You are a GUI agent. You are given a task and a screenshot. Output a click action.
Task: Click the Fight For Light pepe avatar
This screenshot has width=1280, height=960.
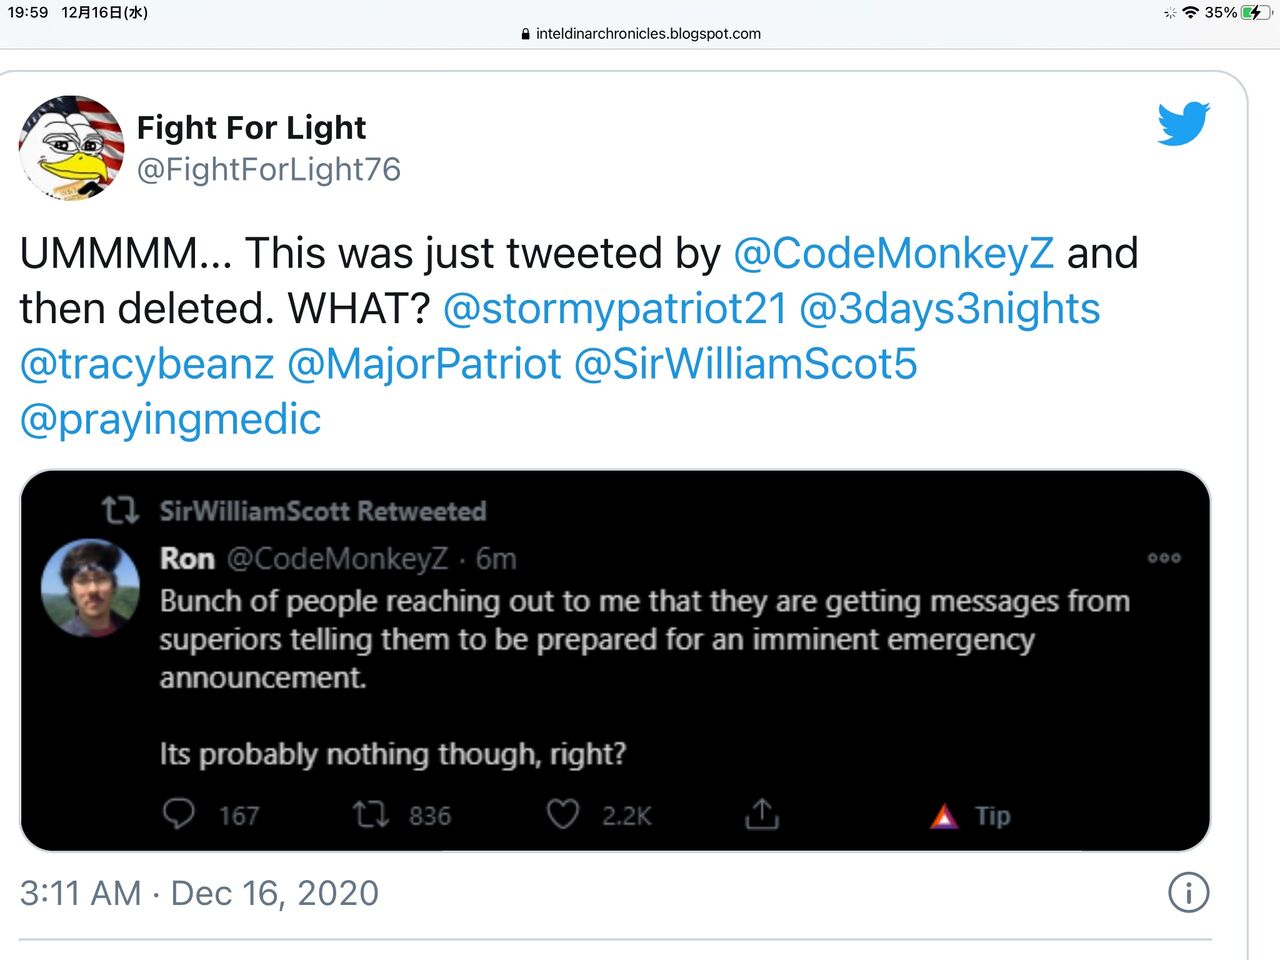[71, 147]
